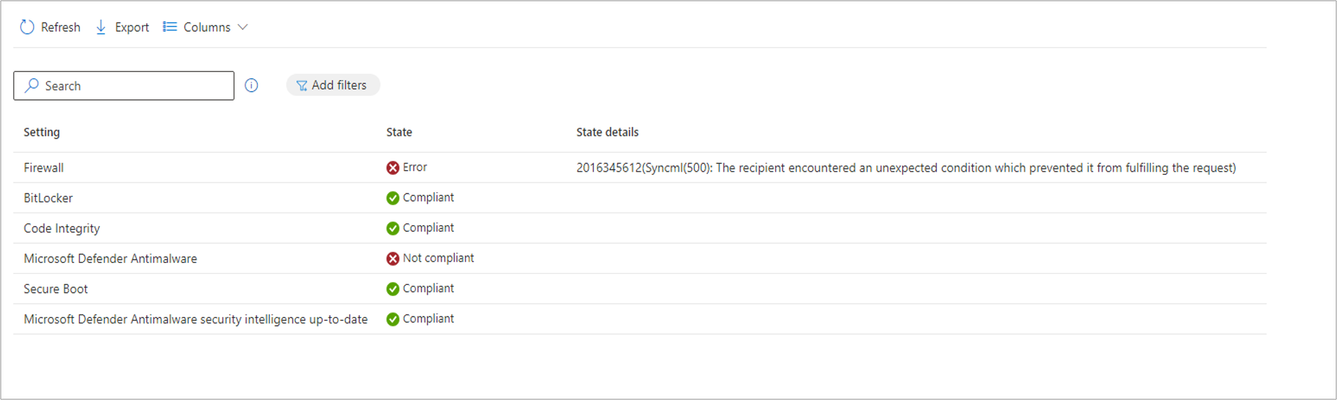Click the red error icon for Firewall
1337x400 pixels.
point(393,168)
